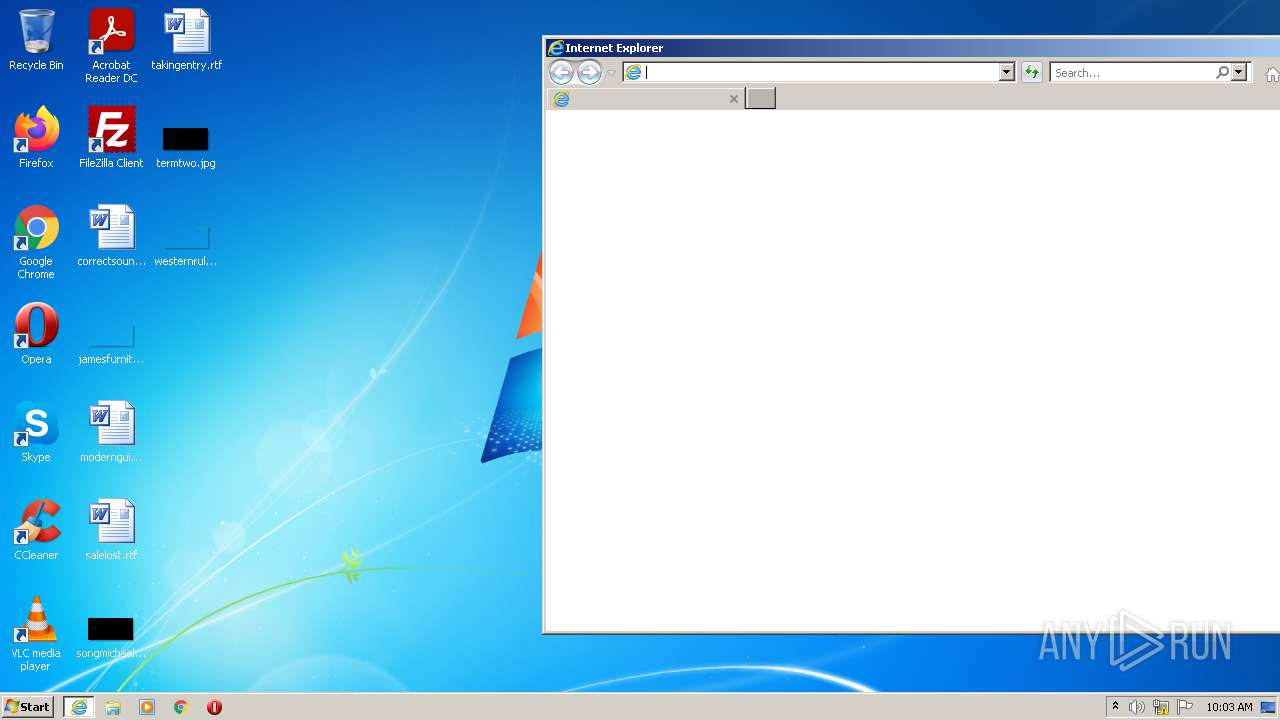Click the Internet Explorer Back button
1280x720 pixels.
561,72
